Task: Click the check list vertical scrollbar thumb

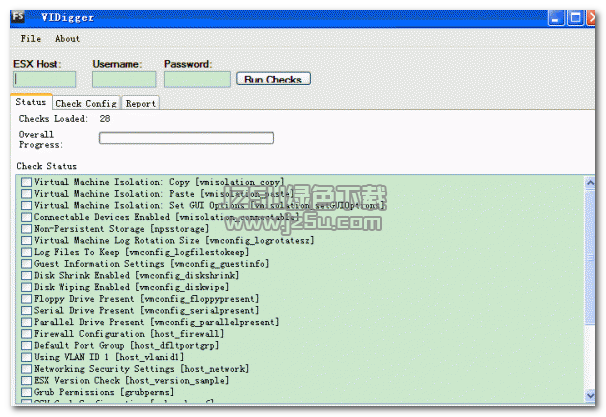Action: tap(590, 258)
